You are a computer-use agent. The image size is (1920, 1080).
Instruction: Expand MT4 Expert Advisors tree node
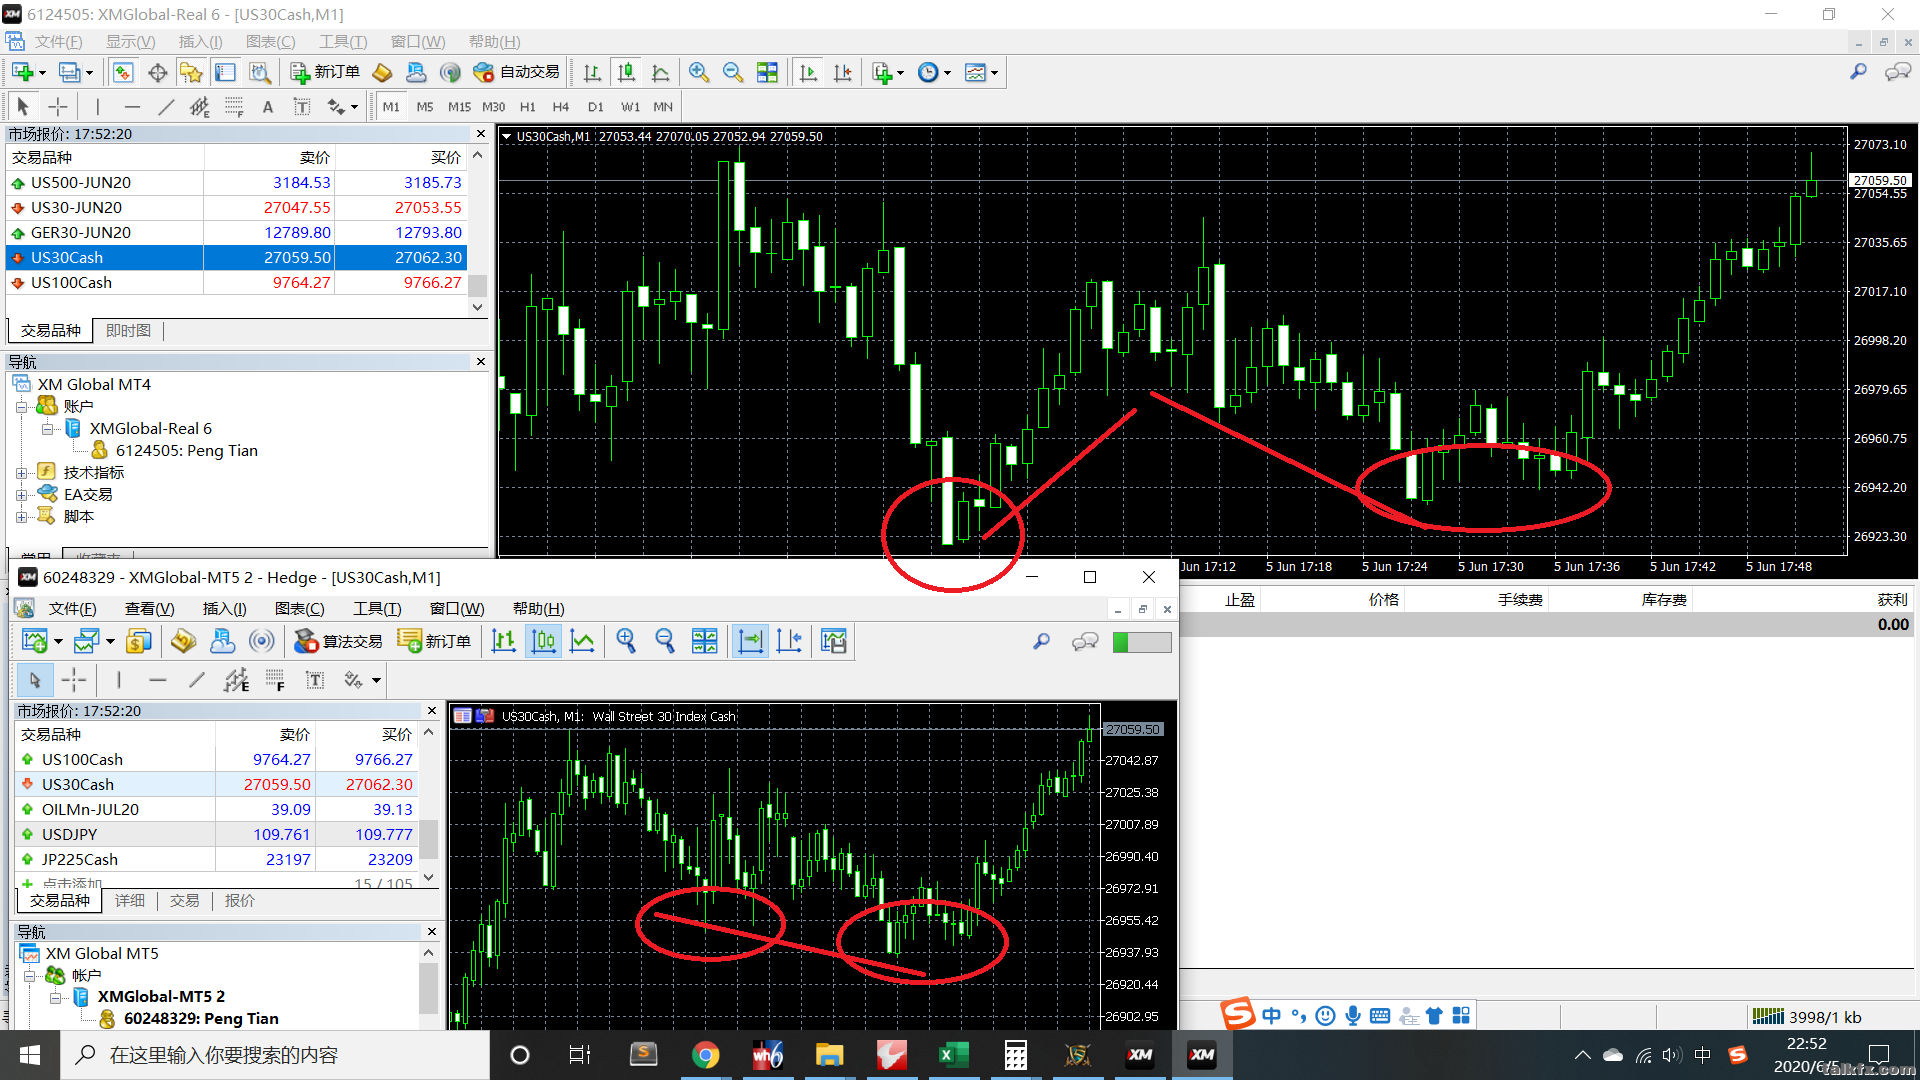point(22,495)
